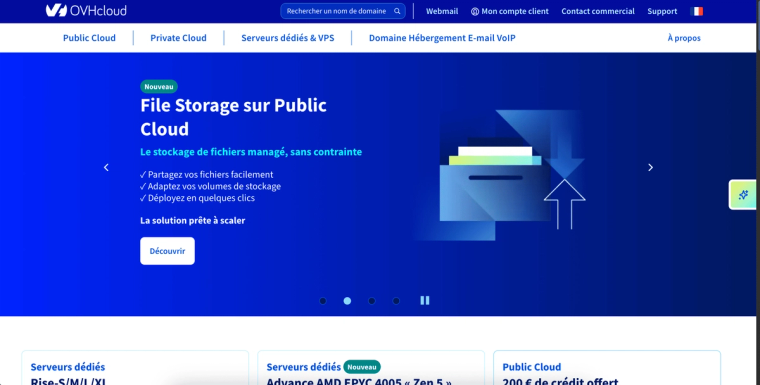Select the third carousel dot
This screenshot has width=760, height=385.
coord(372,301)
